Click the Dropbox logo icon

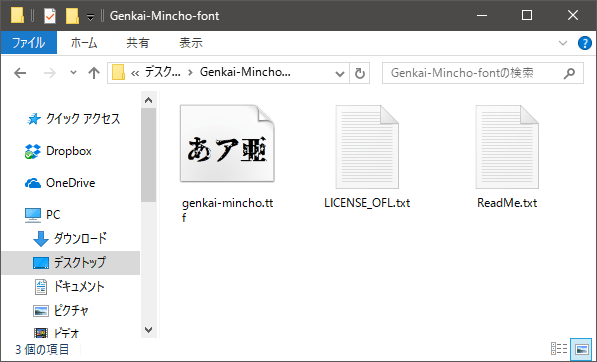tap(32, 151)
